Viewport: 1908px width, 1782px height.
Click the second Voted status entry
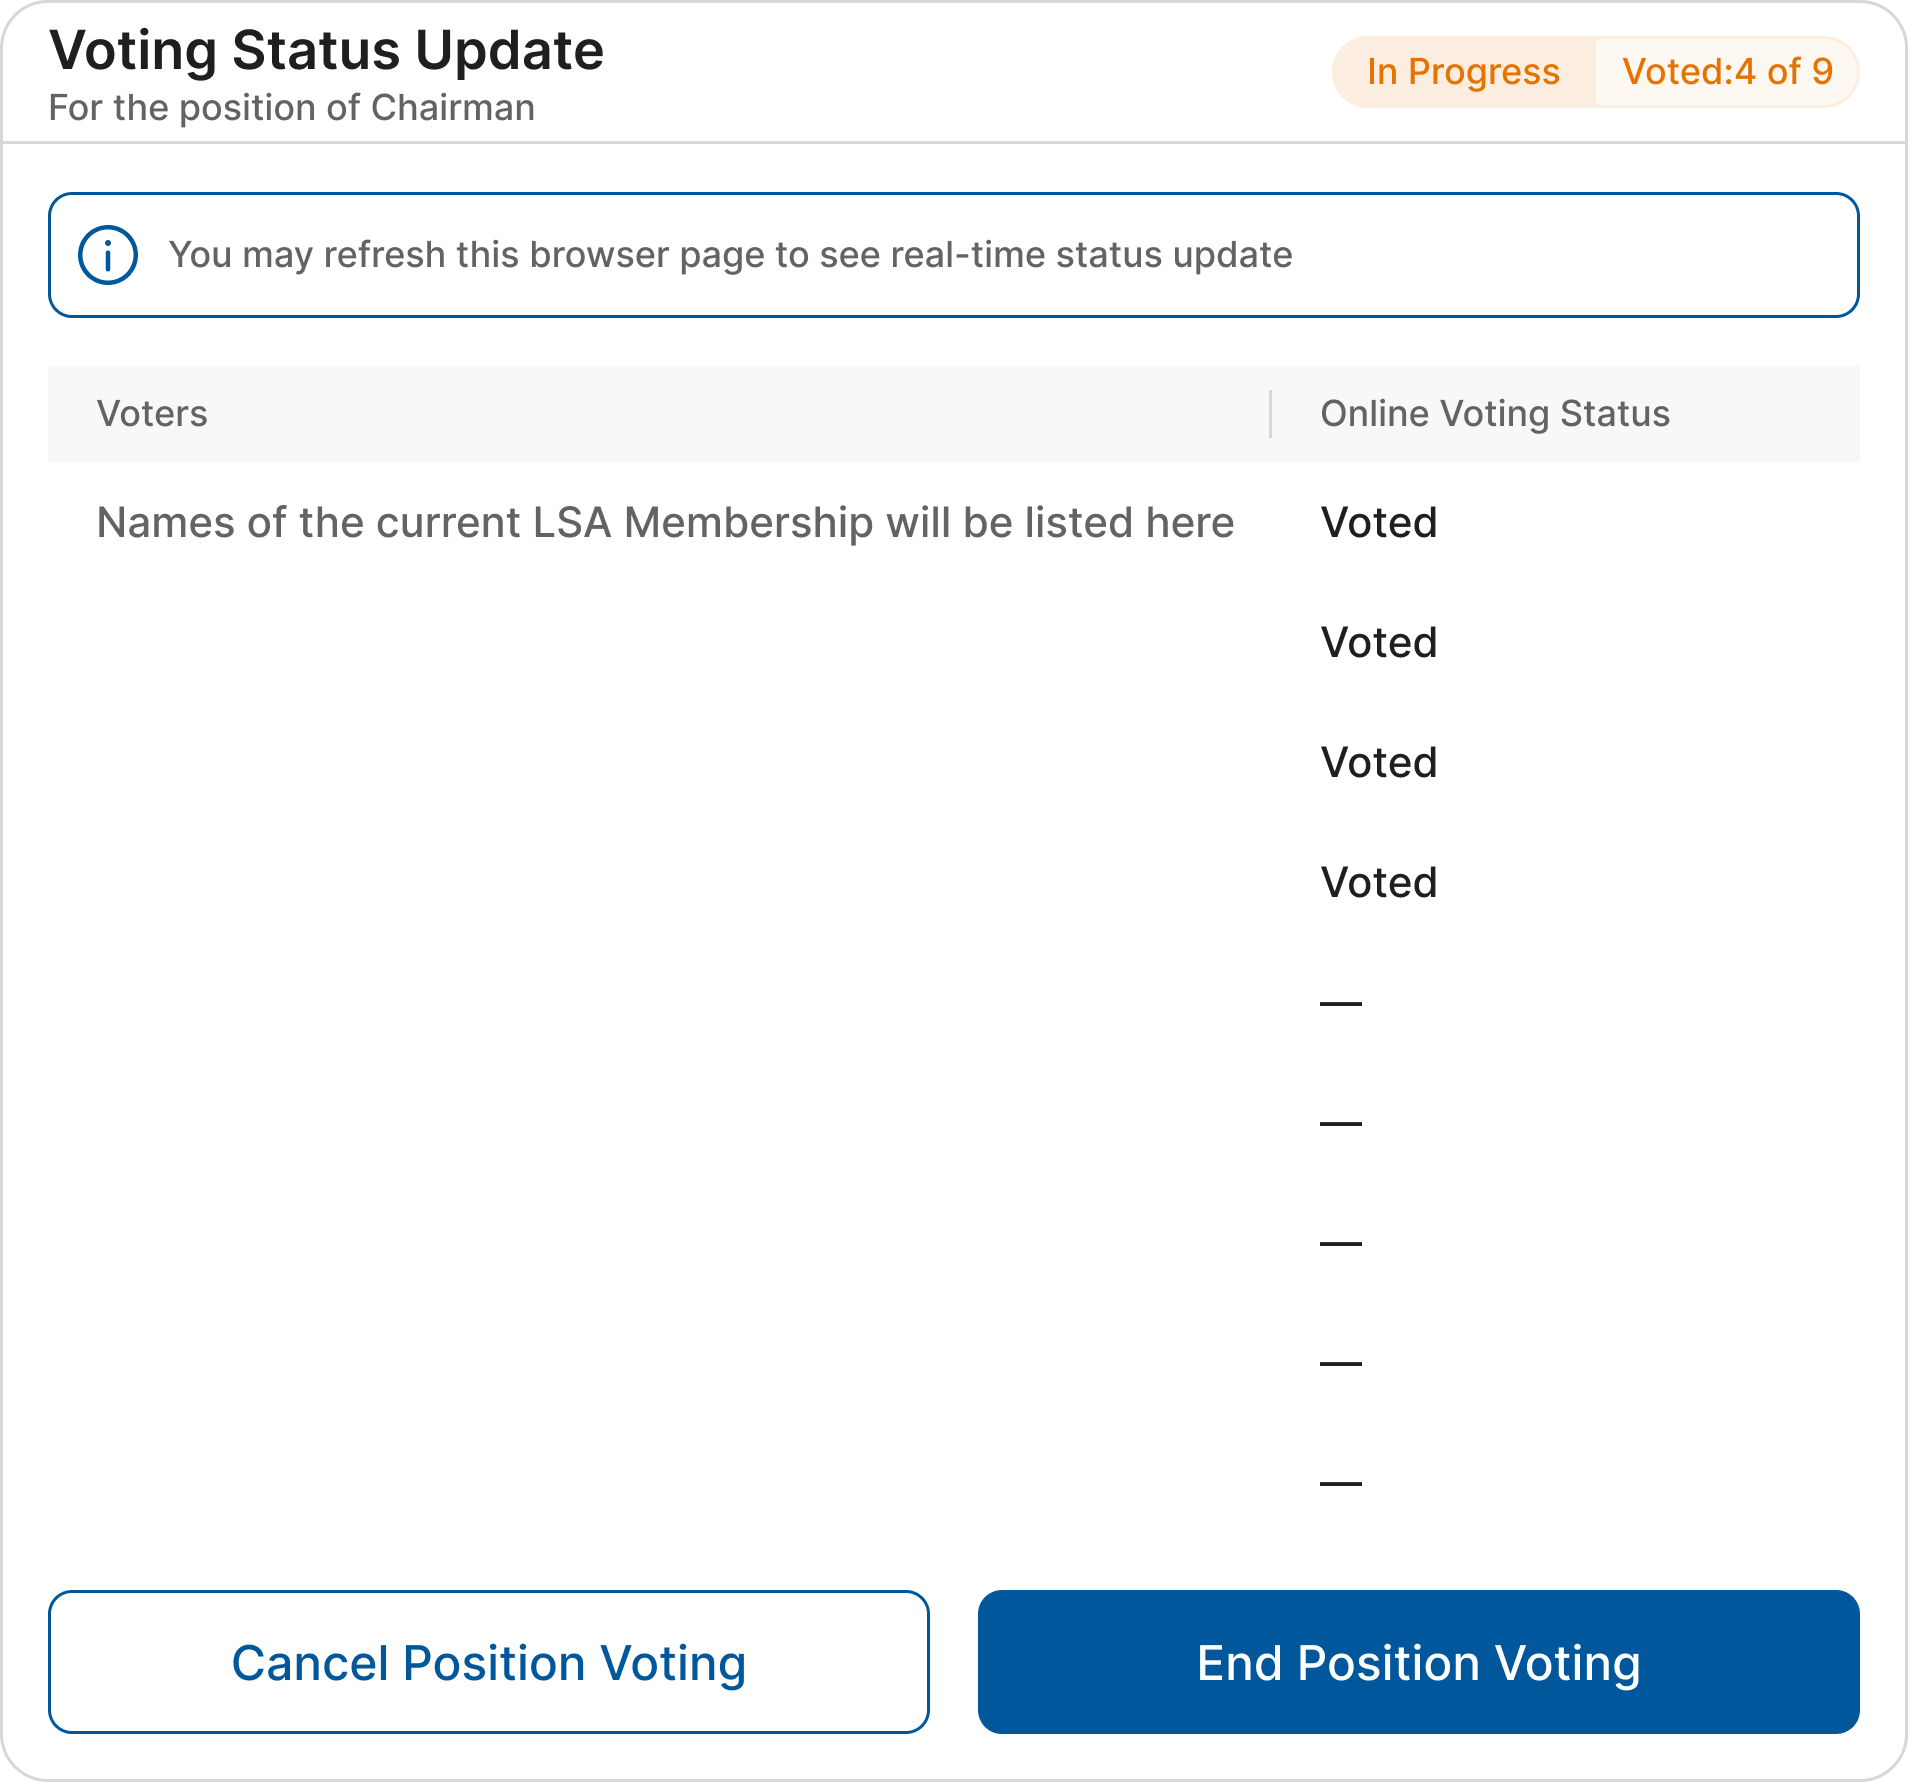point(1379,643)
